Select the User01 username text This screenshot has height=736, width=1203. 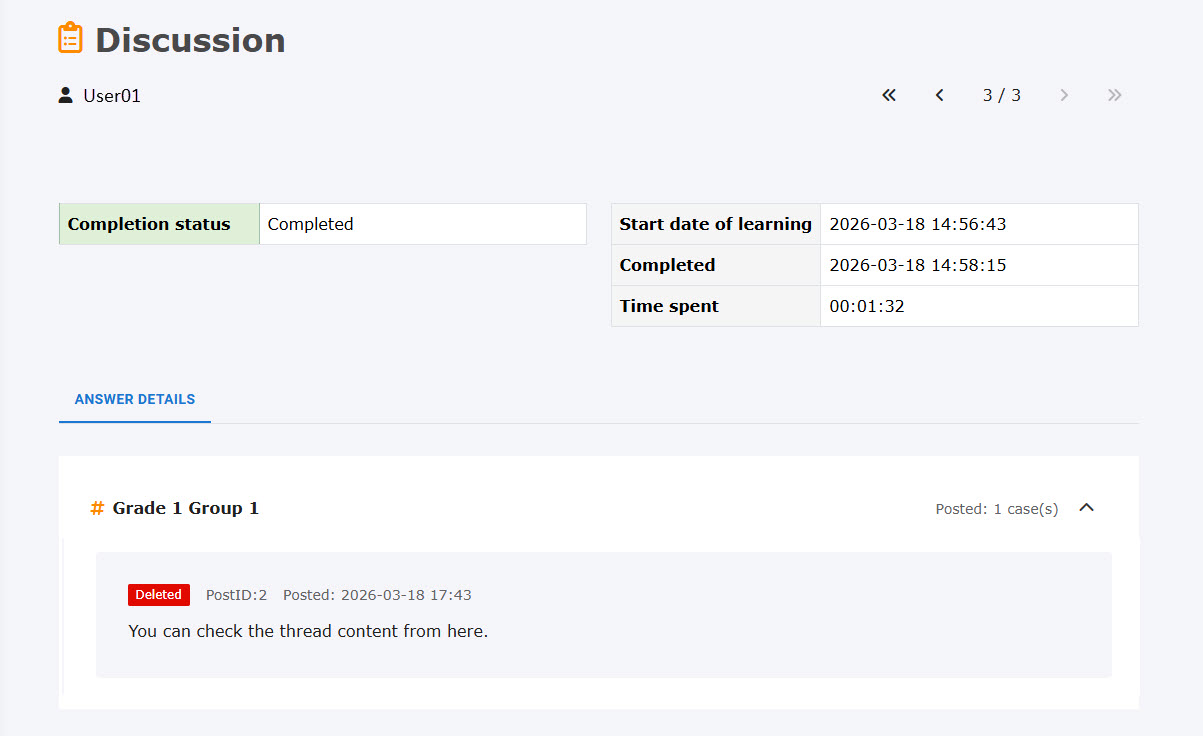pyautogui.click(x=112, y=96)
